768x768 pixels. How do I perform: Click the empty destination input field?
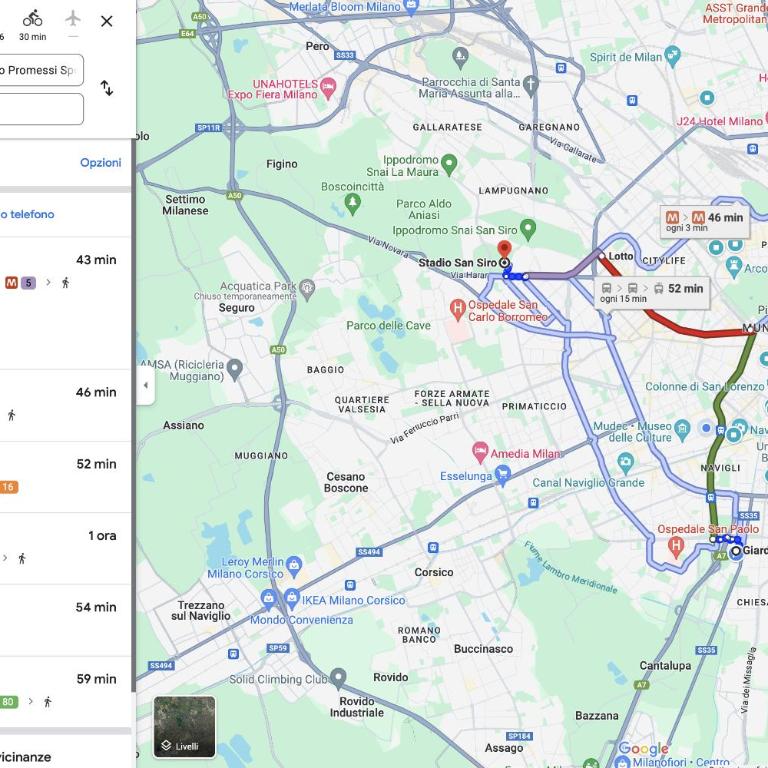[x=41, y=109]
